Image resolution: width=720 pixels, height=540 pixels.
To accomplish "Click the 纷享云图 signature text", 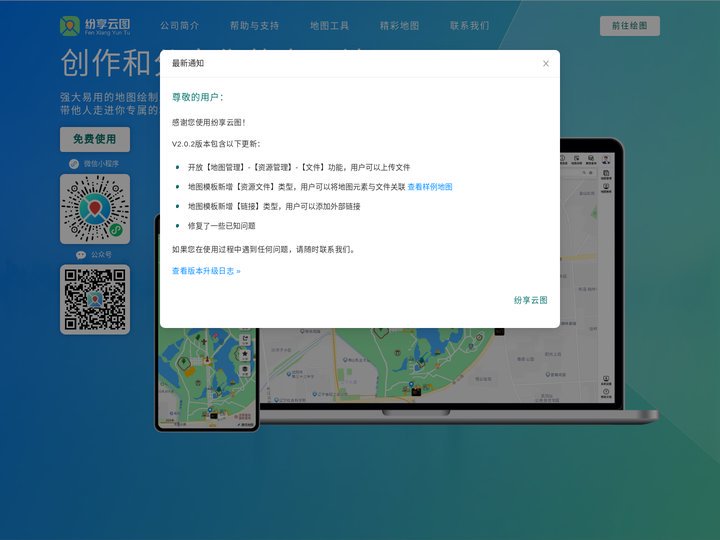I will point(530,300).
